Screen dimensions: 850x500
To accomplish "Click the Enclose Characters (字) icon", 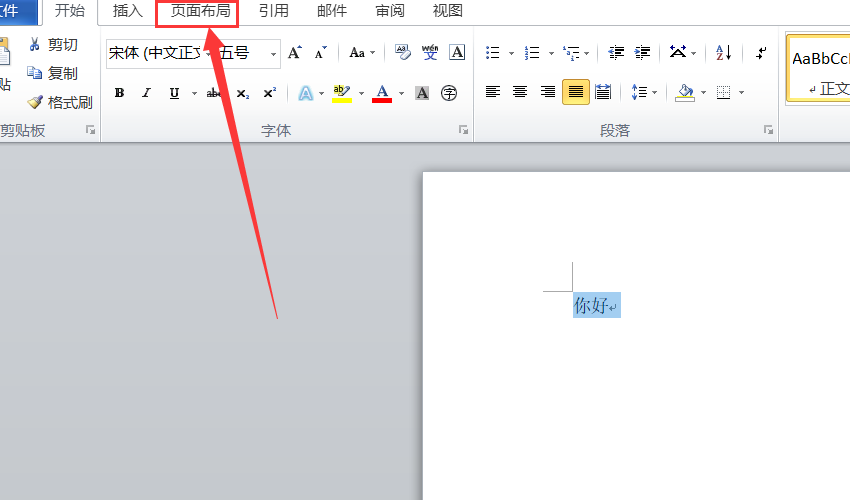I will point(449,93).
